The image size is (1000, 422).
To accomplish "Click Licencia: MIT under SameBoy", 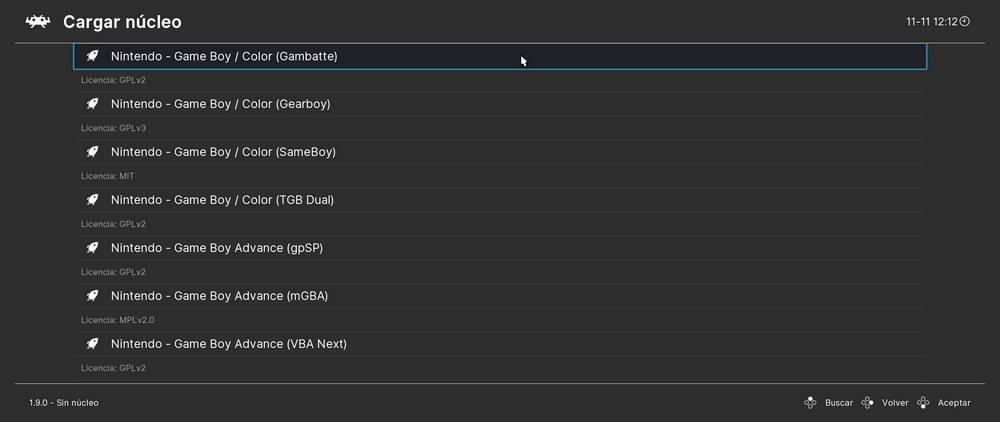I will tap(108, 176).
